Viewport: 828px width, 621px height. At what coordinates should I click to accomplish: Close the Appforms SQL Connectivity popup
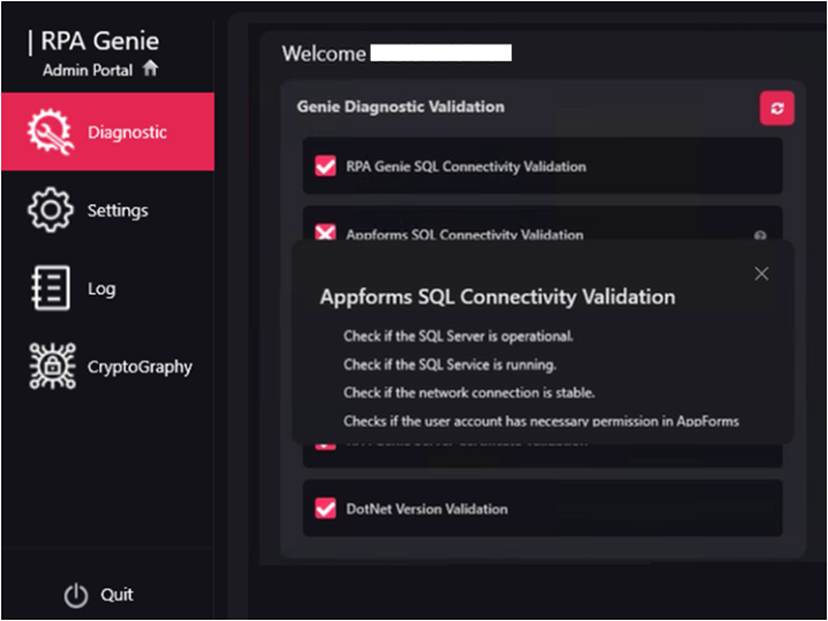[x=761, y=274]
